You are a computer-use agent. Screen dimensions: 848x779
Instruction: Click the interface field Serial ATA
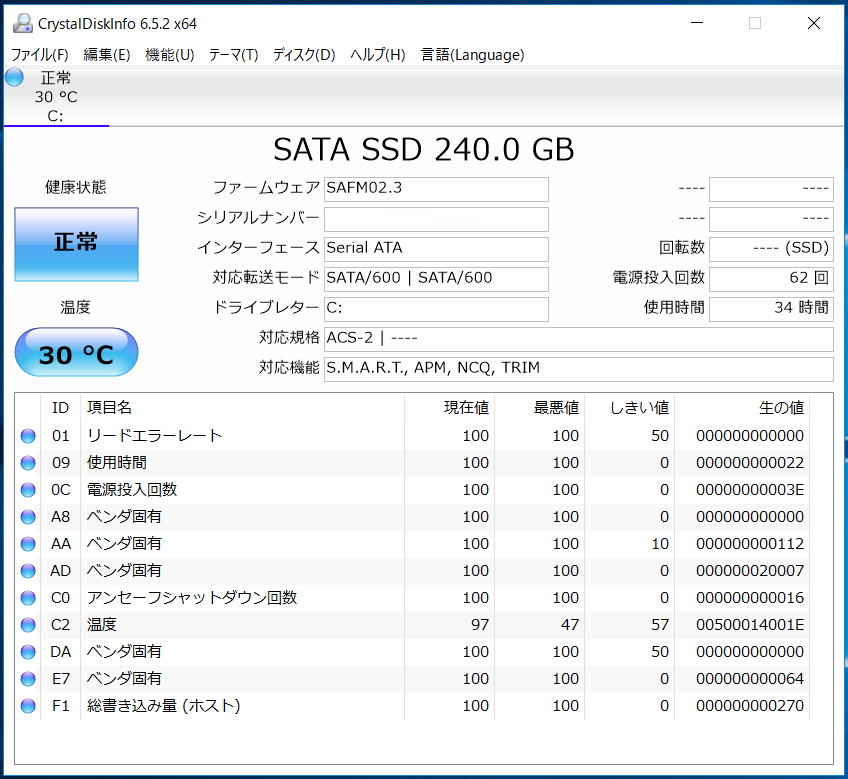coord(436,249)
